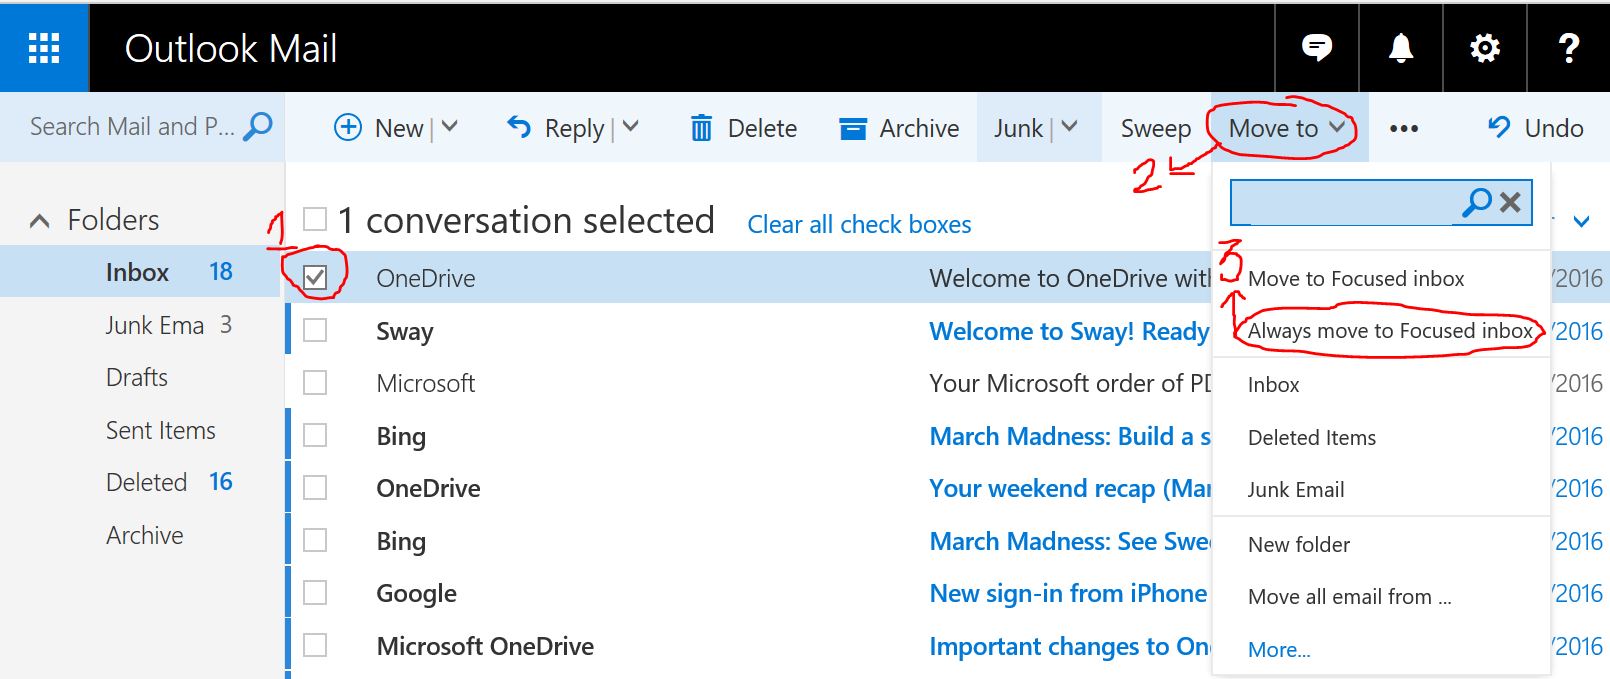Click the magnifier in the folder search box
This screenshot has height=679, width=1610.
(x=1476, y=202)
